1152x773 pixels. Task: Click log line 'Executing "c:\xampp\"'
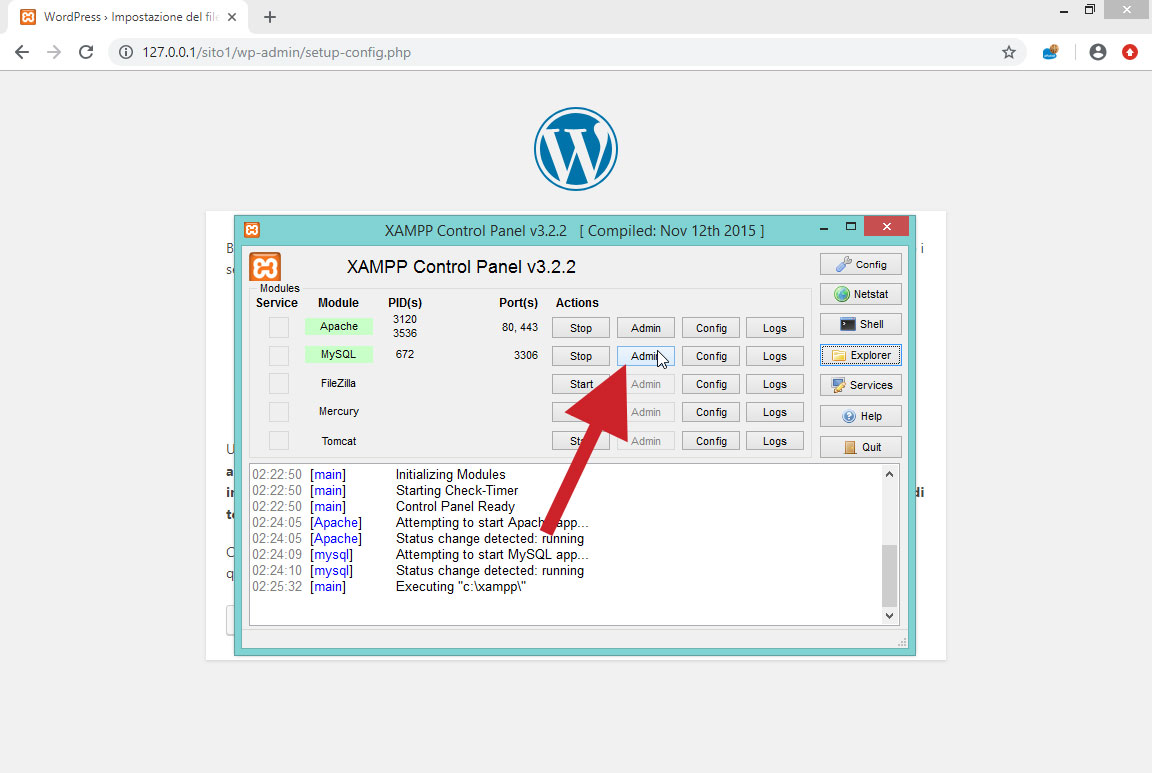point(461,586)
